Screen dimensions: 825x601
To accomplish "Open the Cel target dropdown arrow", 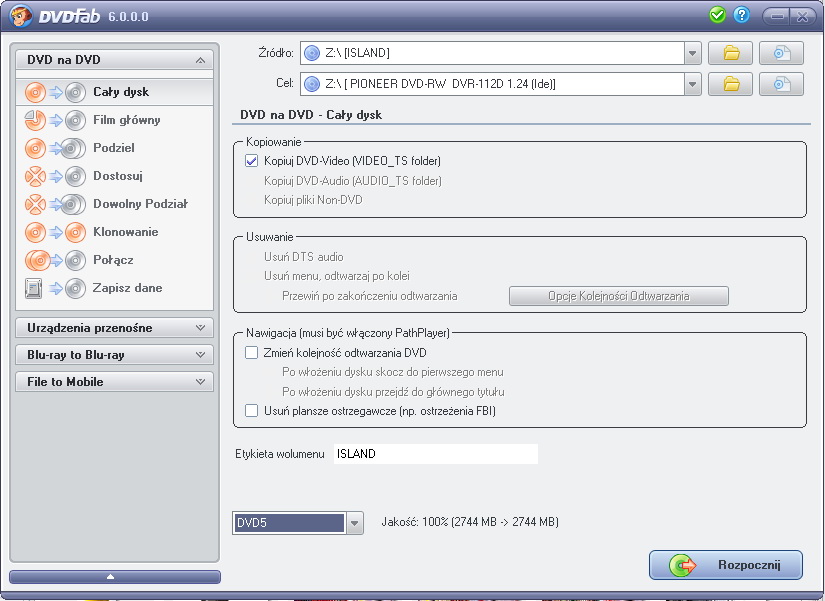I will (692, 84).
